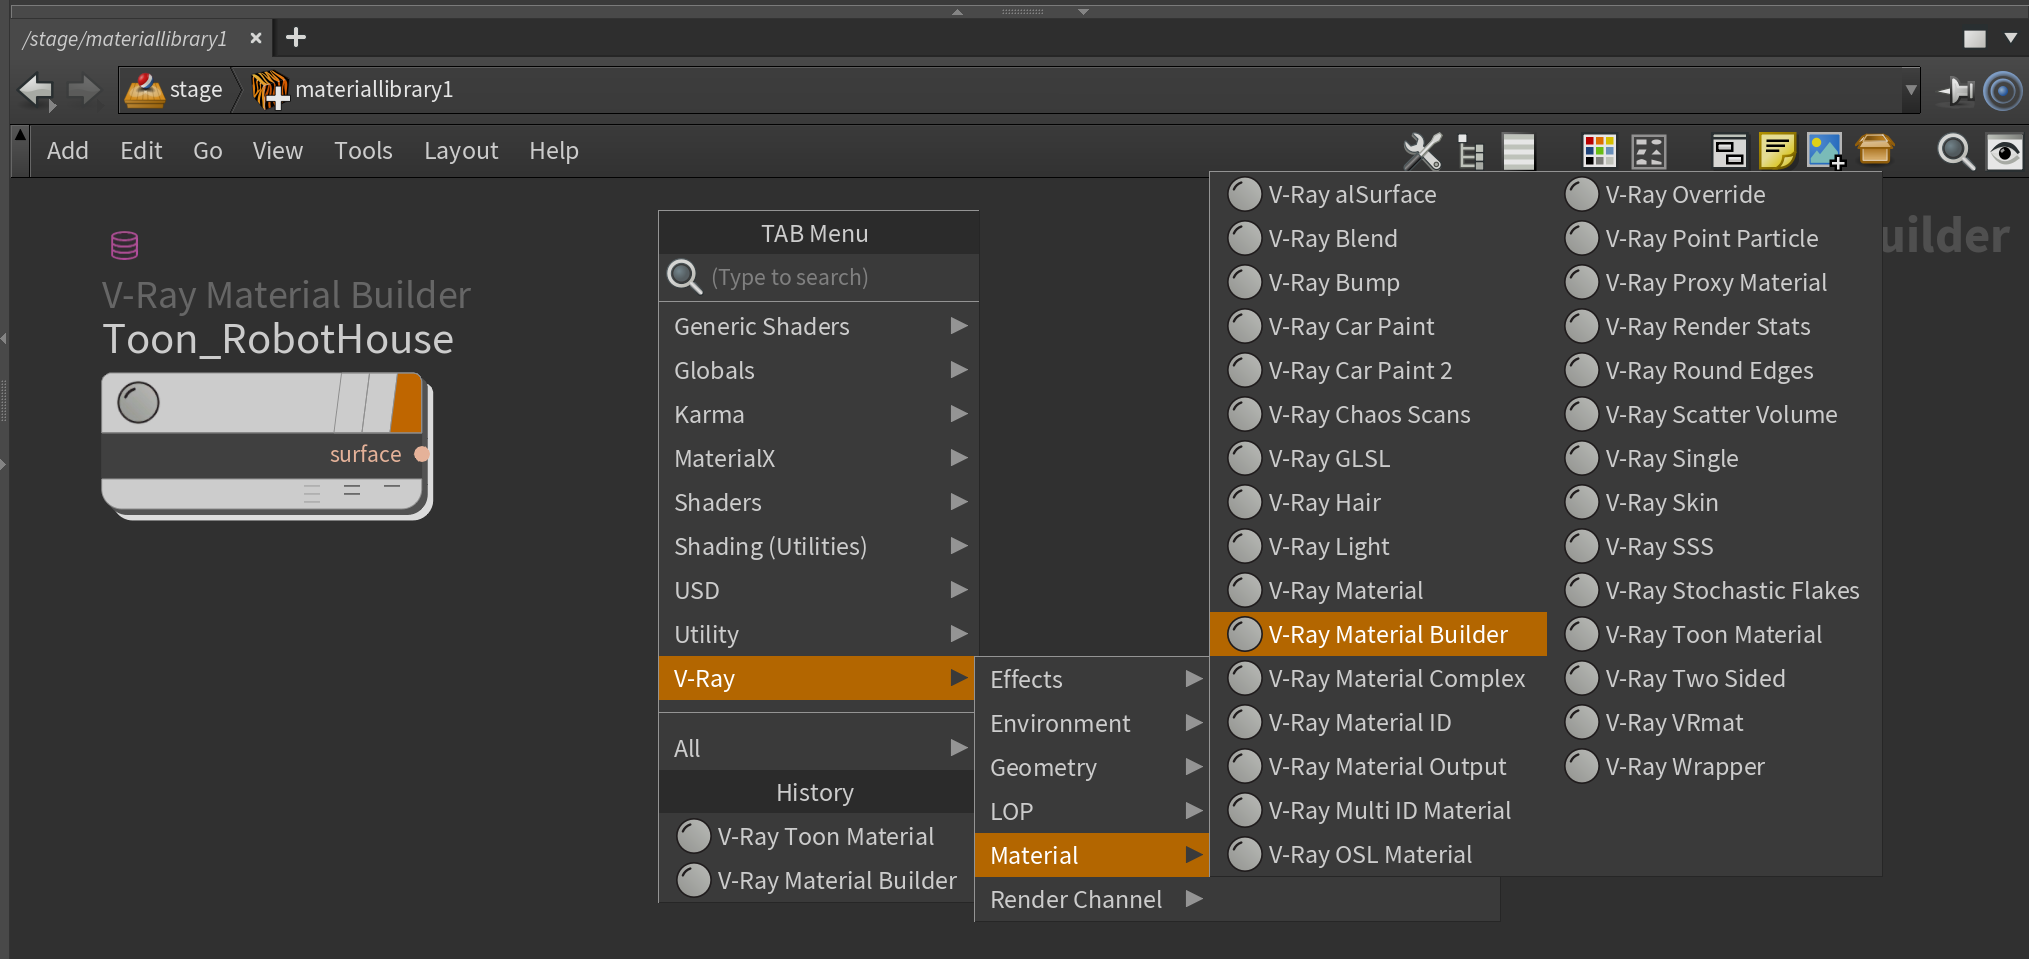Screen dimensions: 2029x959
Task: Toggle the eye display options icon
Action: pyautogui.click(x=2005, y=152)
